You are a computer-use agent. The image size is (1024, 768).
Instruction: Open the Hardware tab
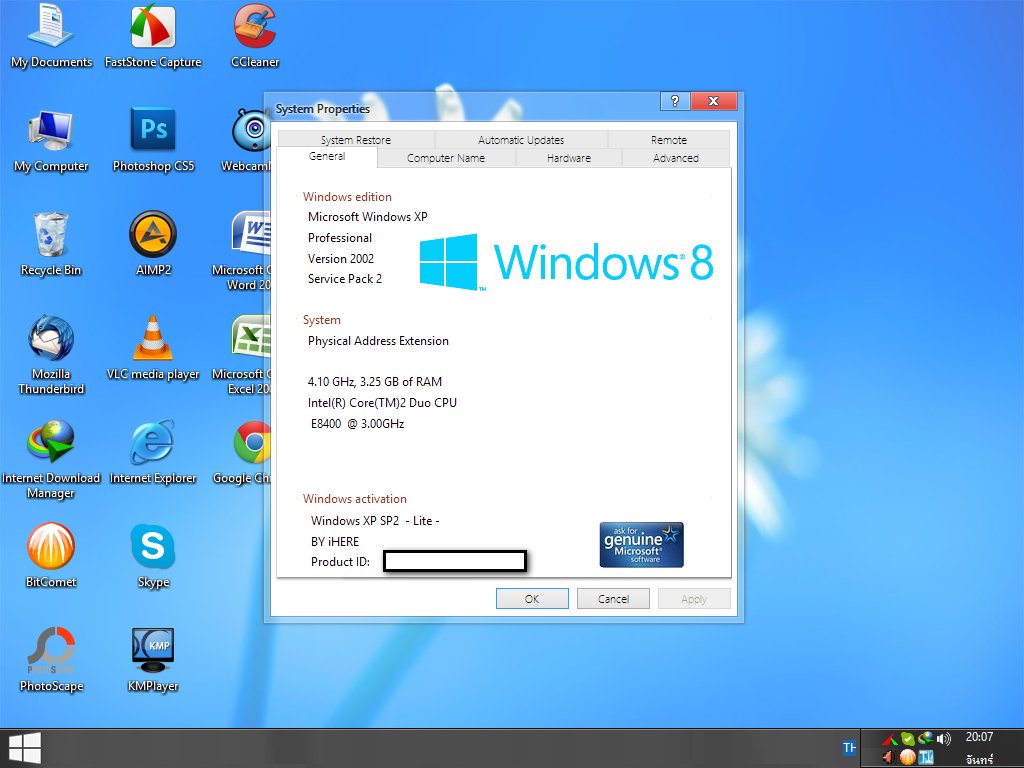pyautogui.click(x=568, y=158)
